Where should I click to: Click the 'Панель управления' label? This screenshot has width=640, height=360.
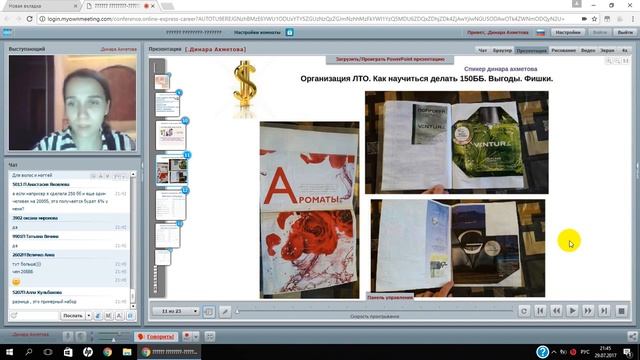click(x=390, y=298)
